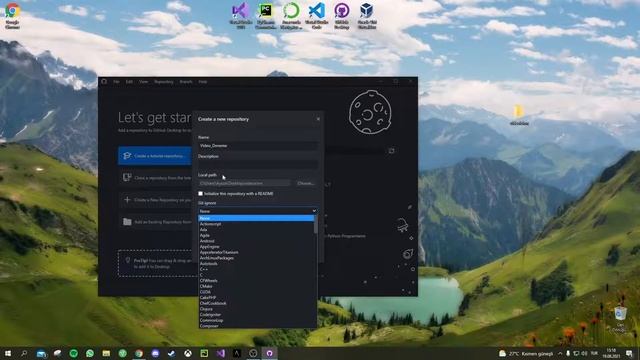Open Visual Studio Code desktop shortcut

click(x=317, y=16)
